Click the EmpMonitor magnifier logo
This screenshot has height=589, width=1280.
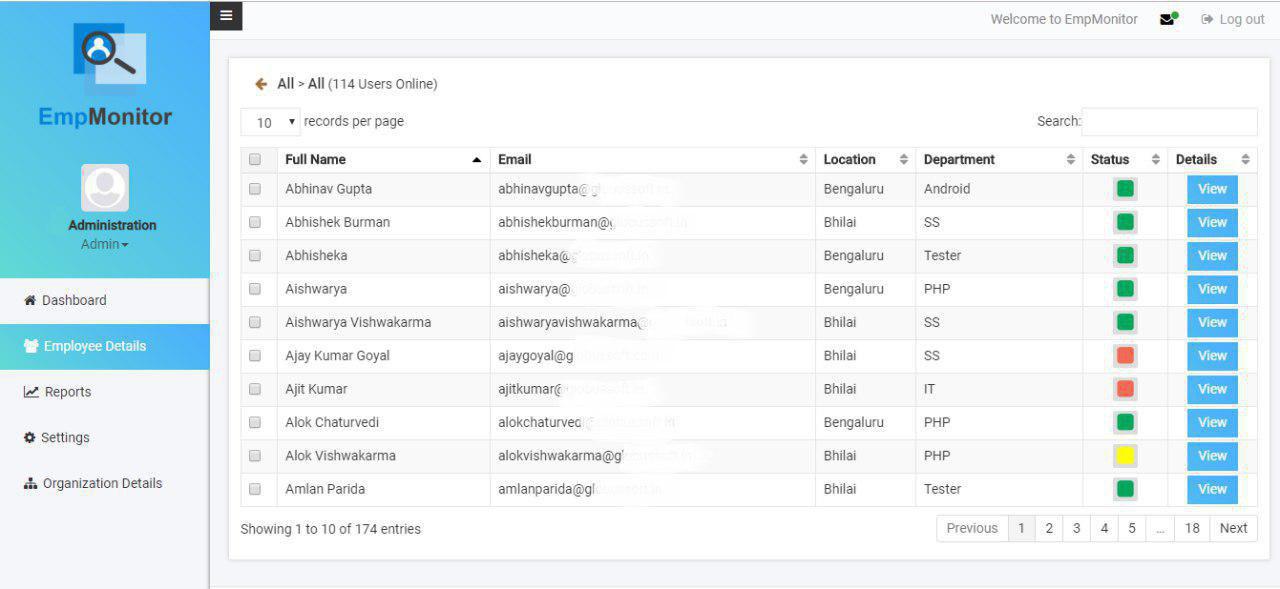tap(109, 56)
